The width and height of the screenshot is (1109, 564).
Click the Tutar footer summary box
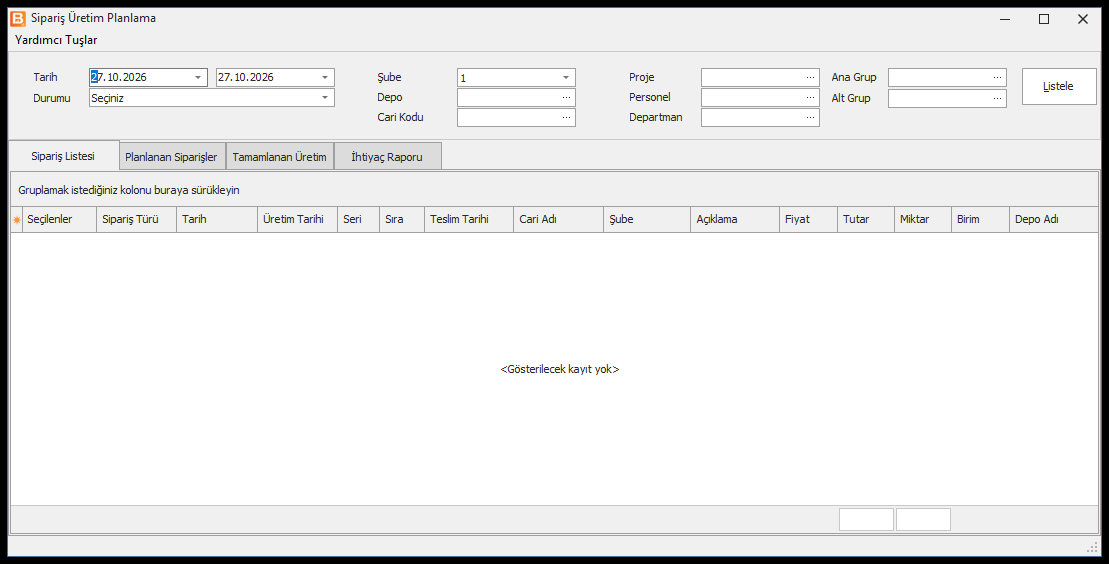(866, 519)
